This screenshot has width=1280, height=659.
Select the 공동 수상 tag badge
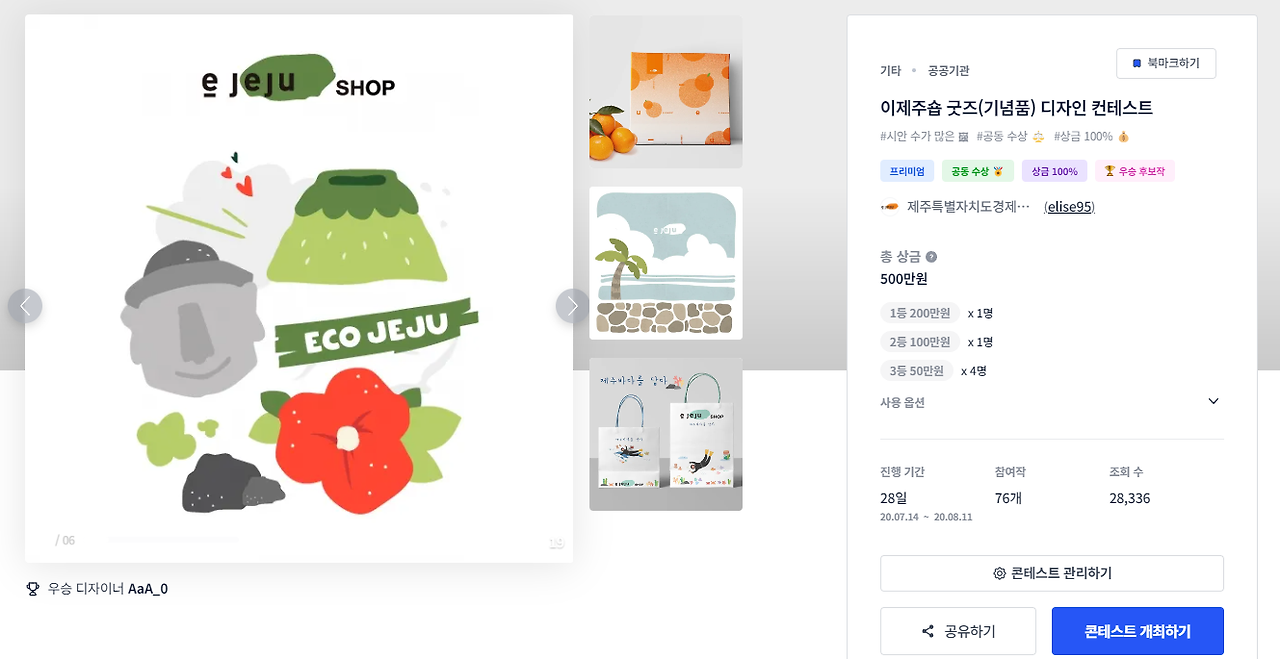pos(978,171)
